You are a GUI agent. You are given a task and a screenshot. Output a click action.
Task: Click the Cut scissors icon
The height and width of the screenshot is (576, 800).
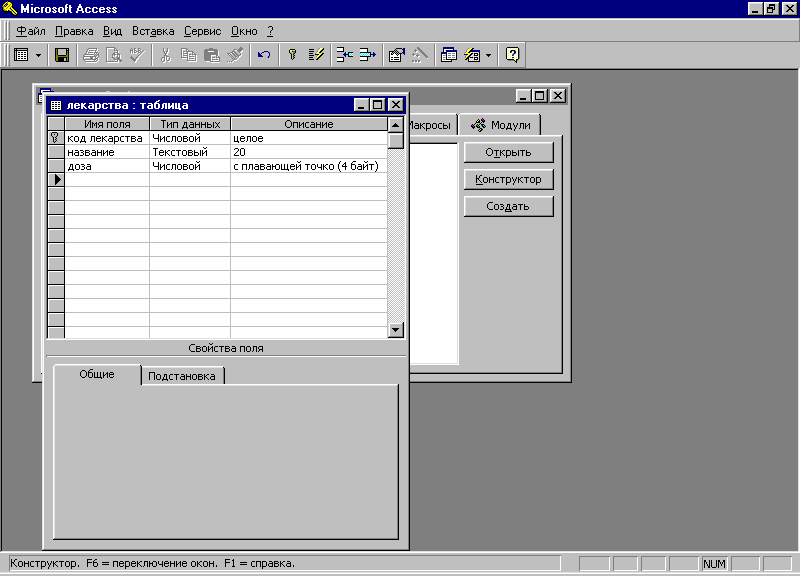tap(166, 55)
